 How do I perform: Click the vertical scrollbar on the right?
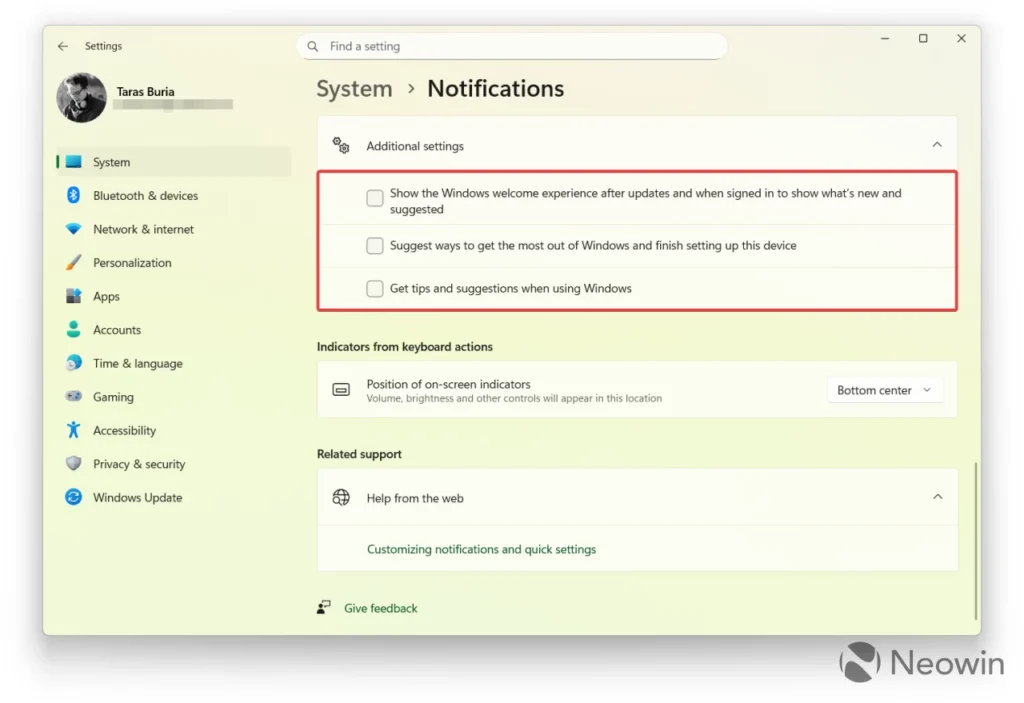[x=975, y=540]
